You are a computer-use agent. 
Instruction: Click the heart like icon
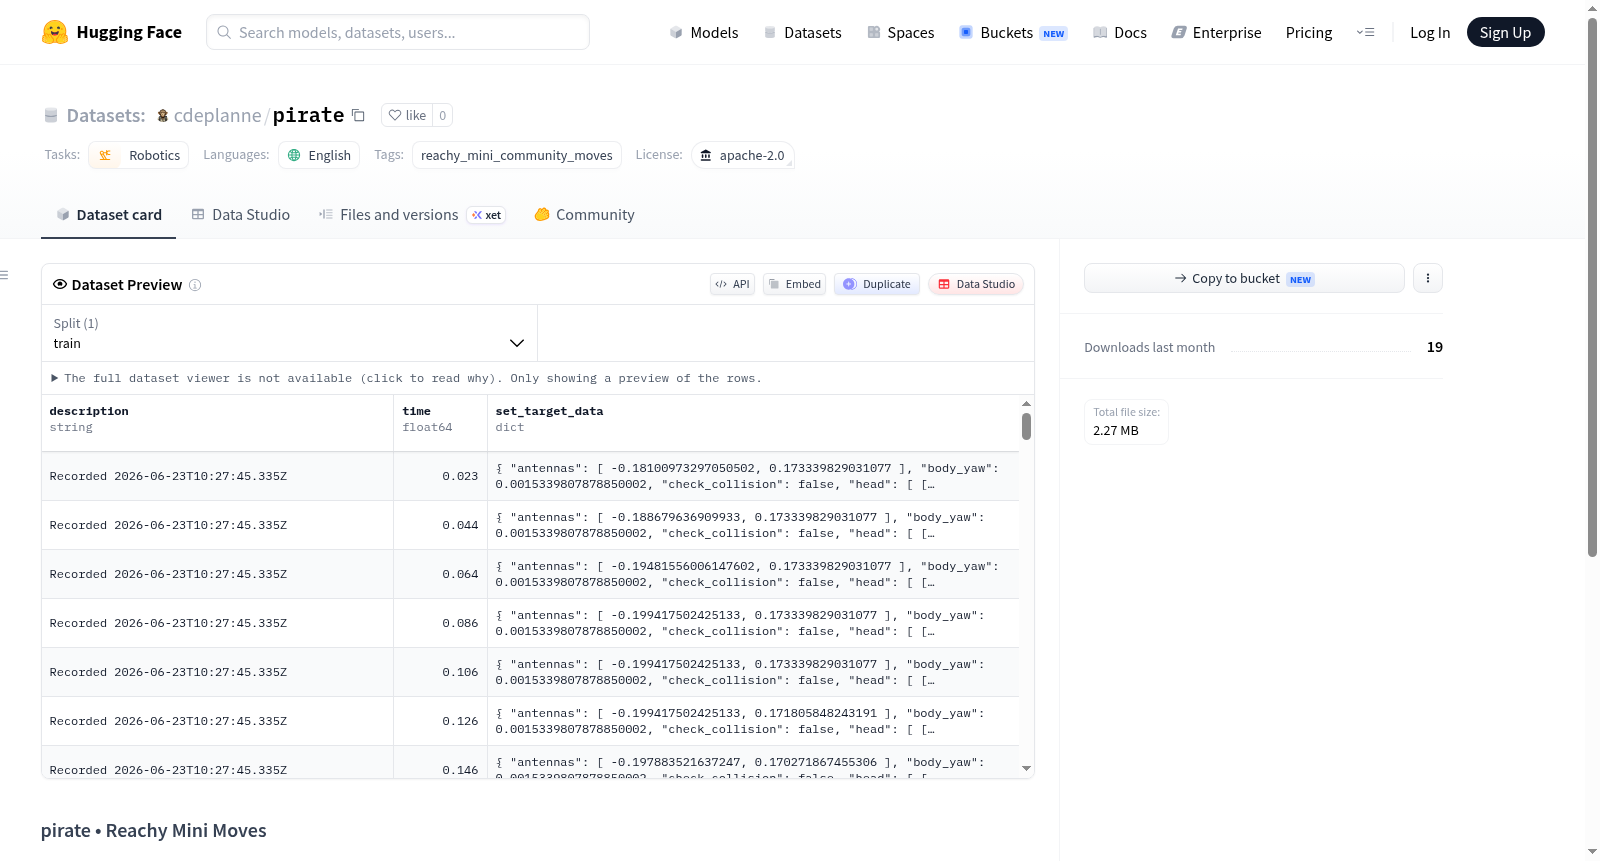[395, 115]
